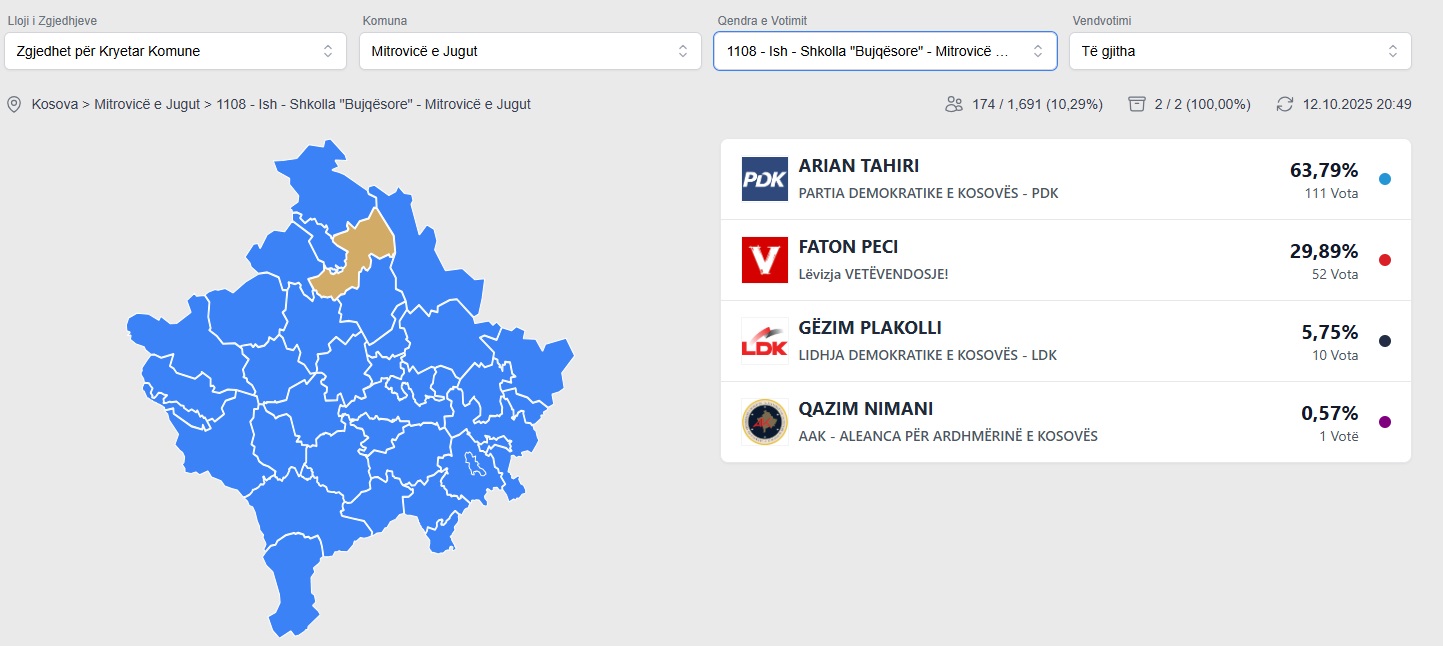Viewport: 1443px width, 646px height.
Task: Click the blue dot next to Arian Tahiri
Action: pos(1385,180)
